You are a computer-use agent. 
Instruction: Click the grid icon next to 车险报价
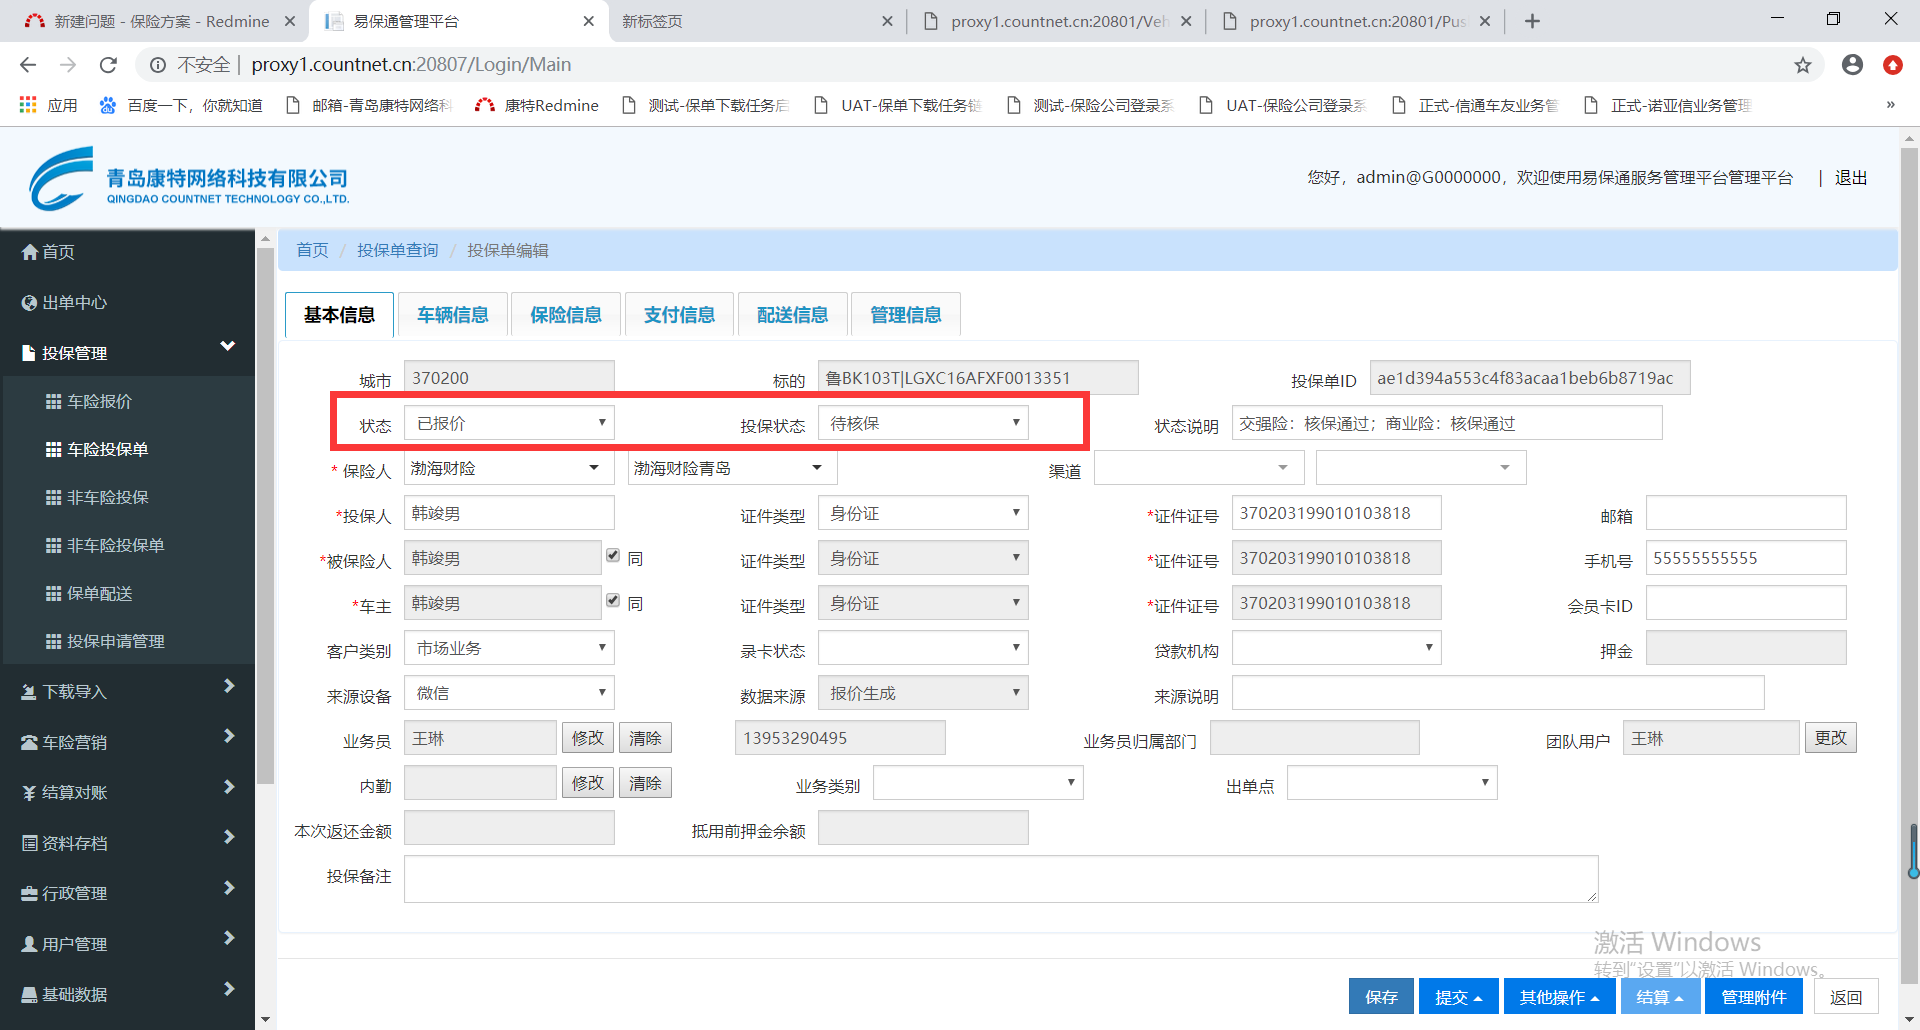coord(54,401)
